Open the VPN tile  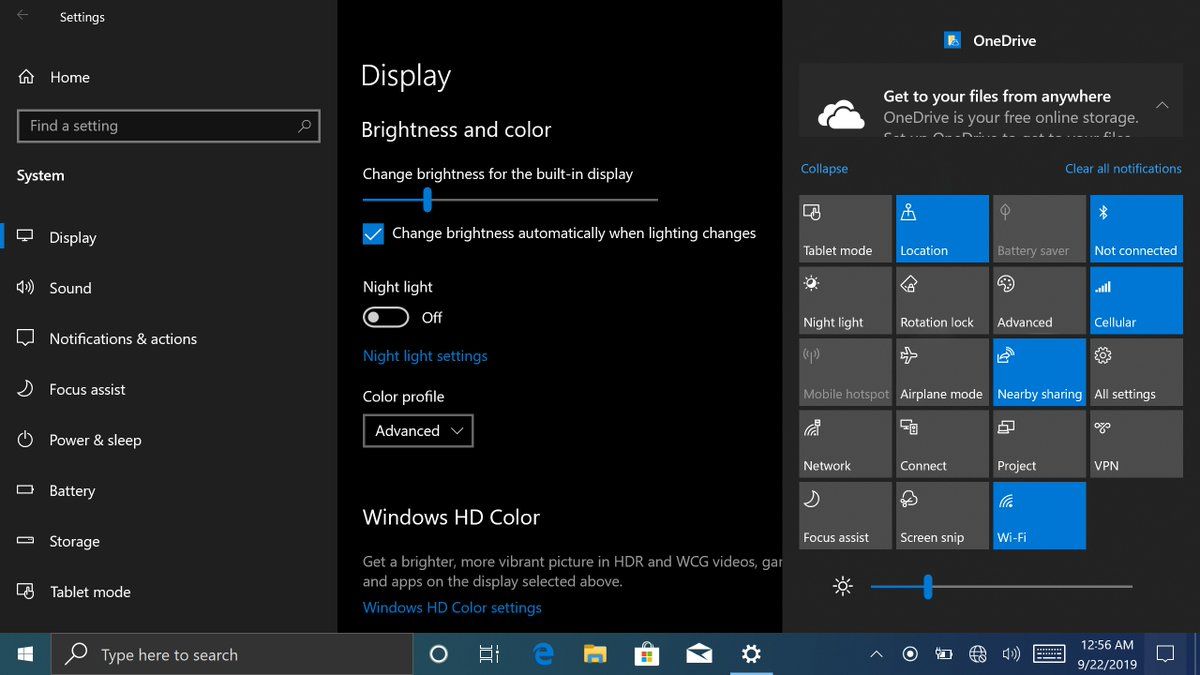[1136, 445]
